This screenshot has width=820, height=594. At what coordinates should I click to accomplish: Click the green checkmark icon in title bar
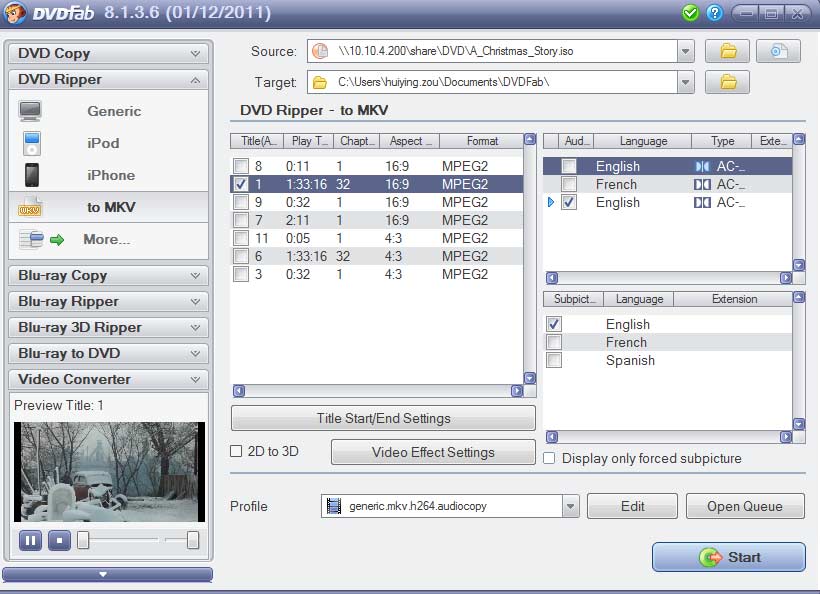point(690,13)
